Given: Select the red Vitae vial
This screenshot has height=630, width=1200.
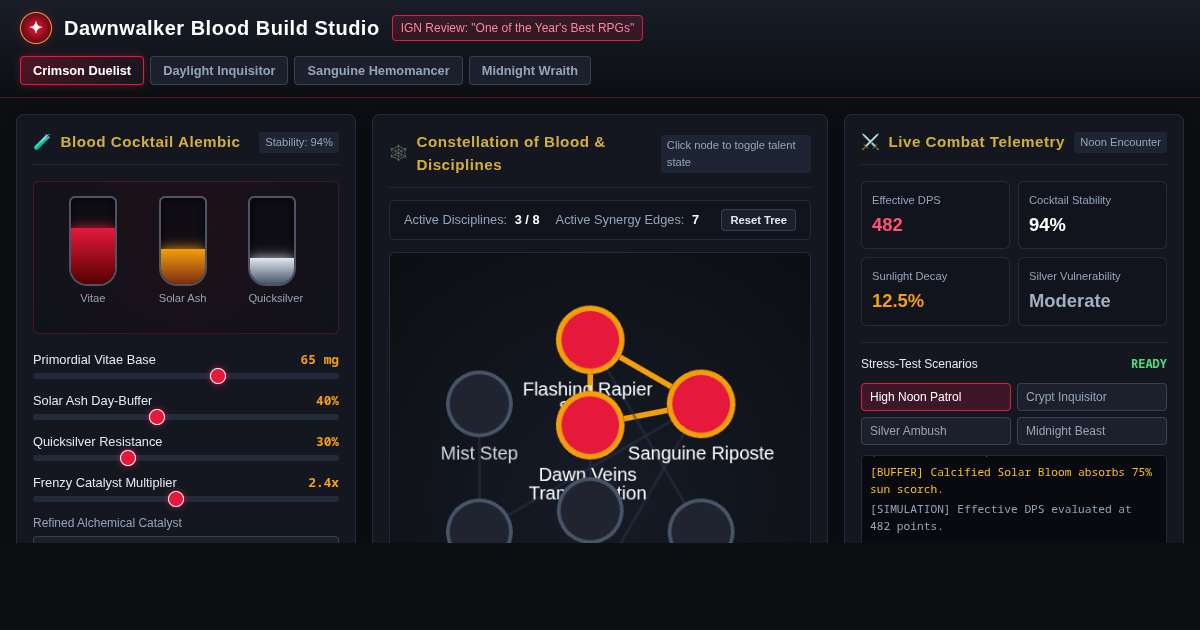Looking at the screenshot, I should (x=93, y=241).
